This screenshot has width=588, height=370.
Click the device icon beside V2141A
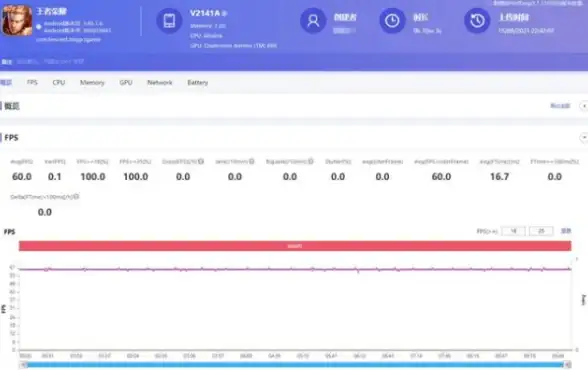169,21
